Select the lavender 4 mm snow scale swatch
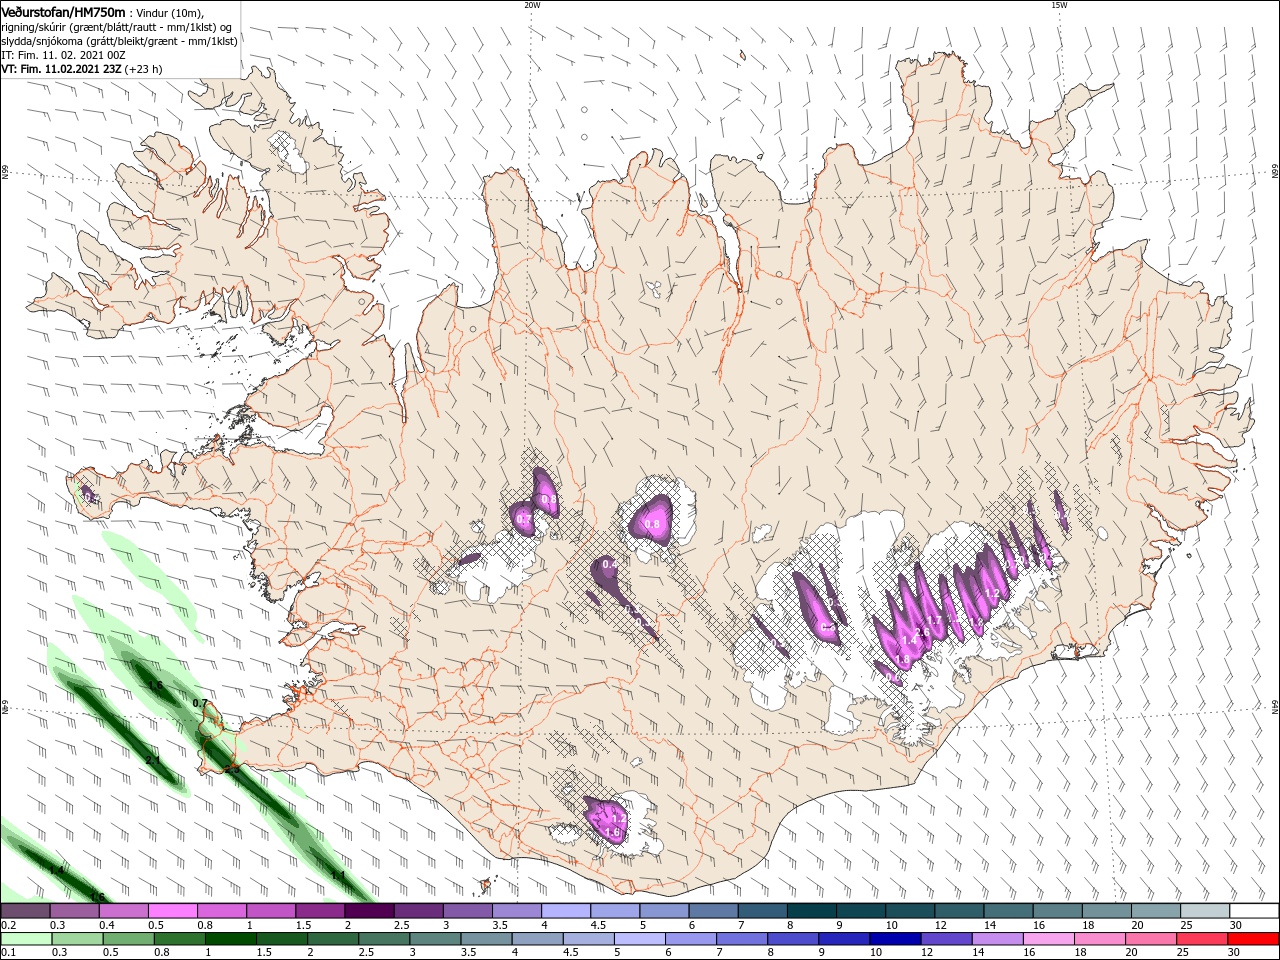 click(565, 911)
